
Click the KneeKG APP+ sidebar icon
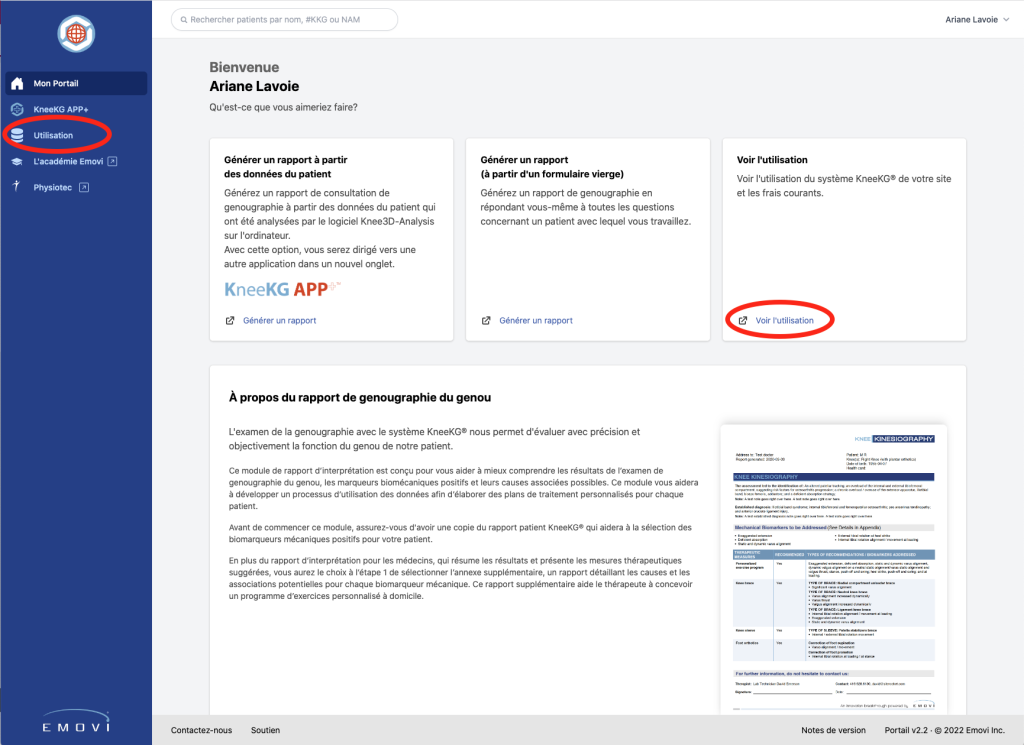[x=18, y=109]
